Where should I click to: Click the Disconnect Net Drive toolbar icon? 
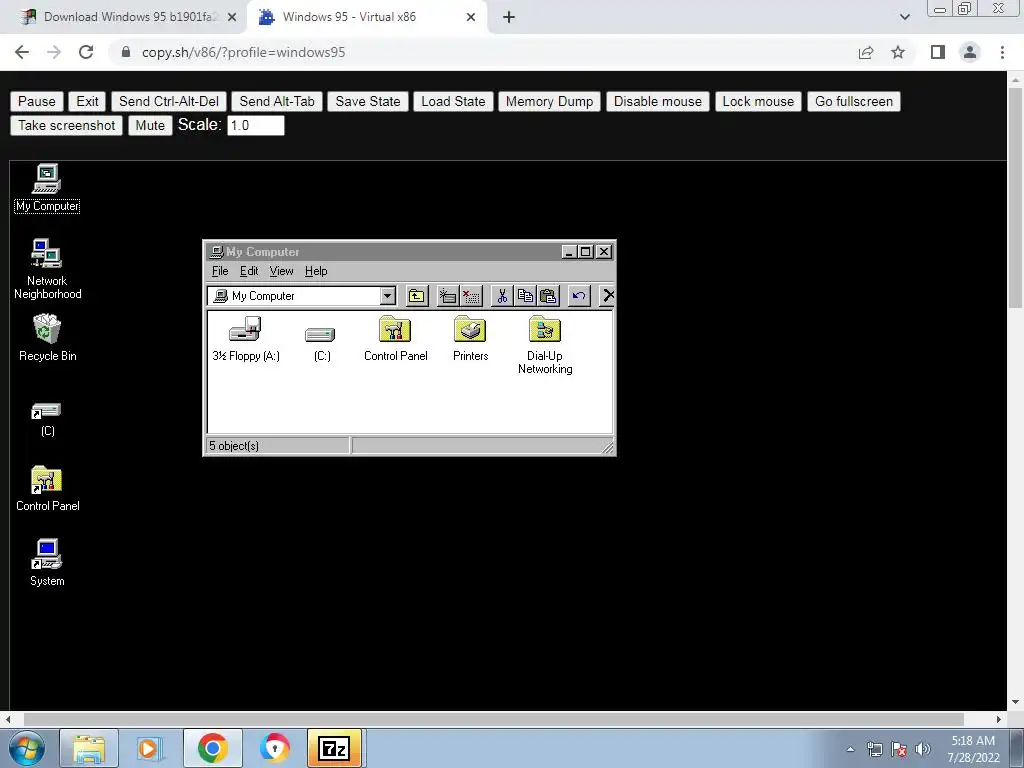[x=471, y=296]
